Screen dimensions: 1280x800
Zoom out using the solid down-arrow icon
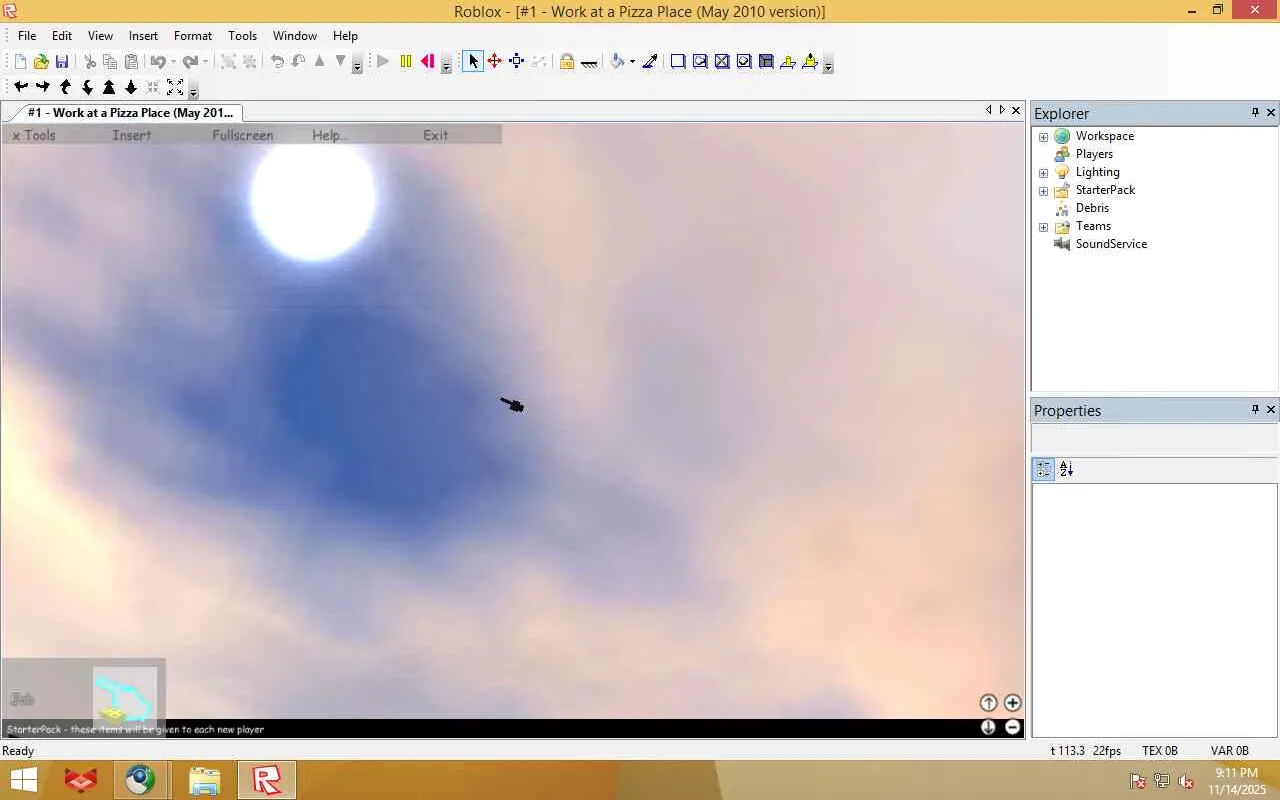click(131, 88)
